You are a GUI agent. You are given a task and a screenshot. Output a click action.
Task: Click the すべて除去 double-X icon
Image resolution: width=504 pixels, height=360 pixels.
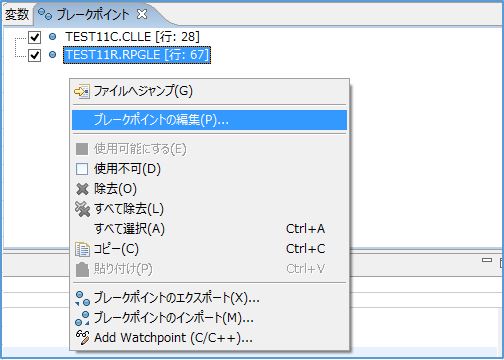tap(82, 209)
